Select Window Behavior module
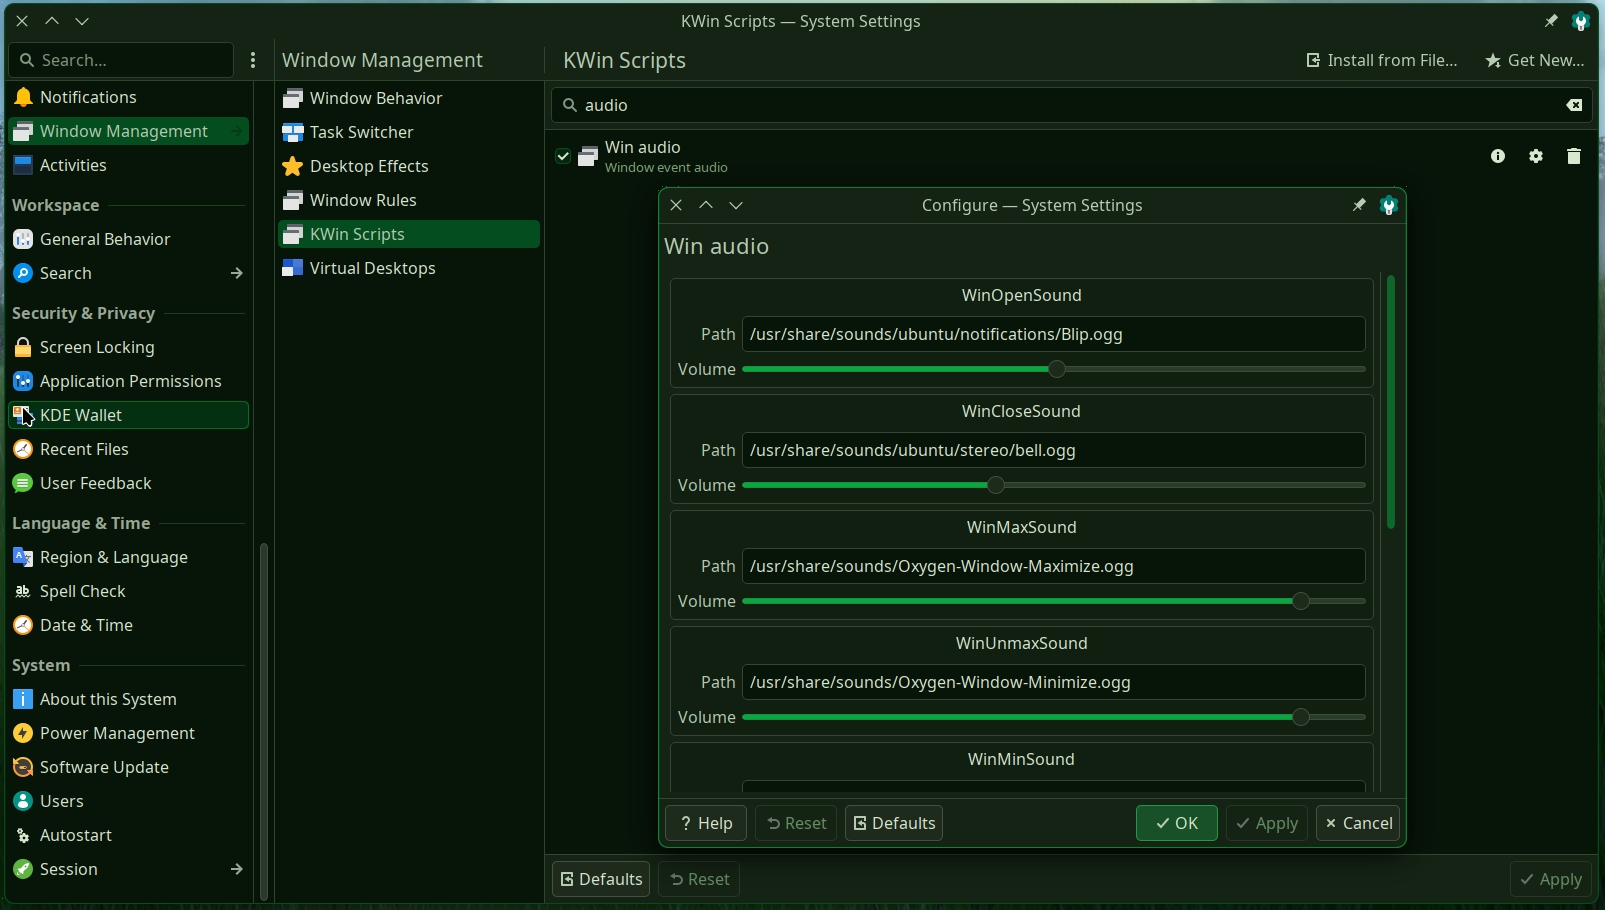Image resolution: width=1605 pixels, height=910 pixels. [x=409, y=98]
